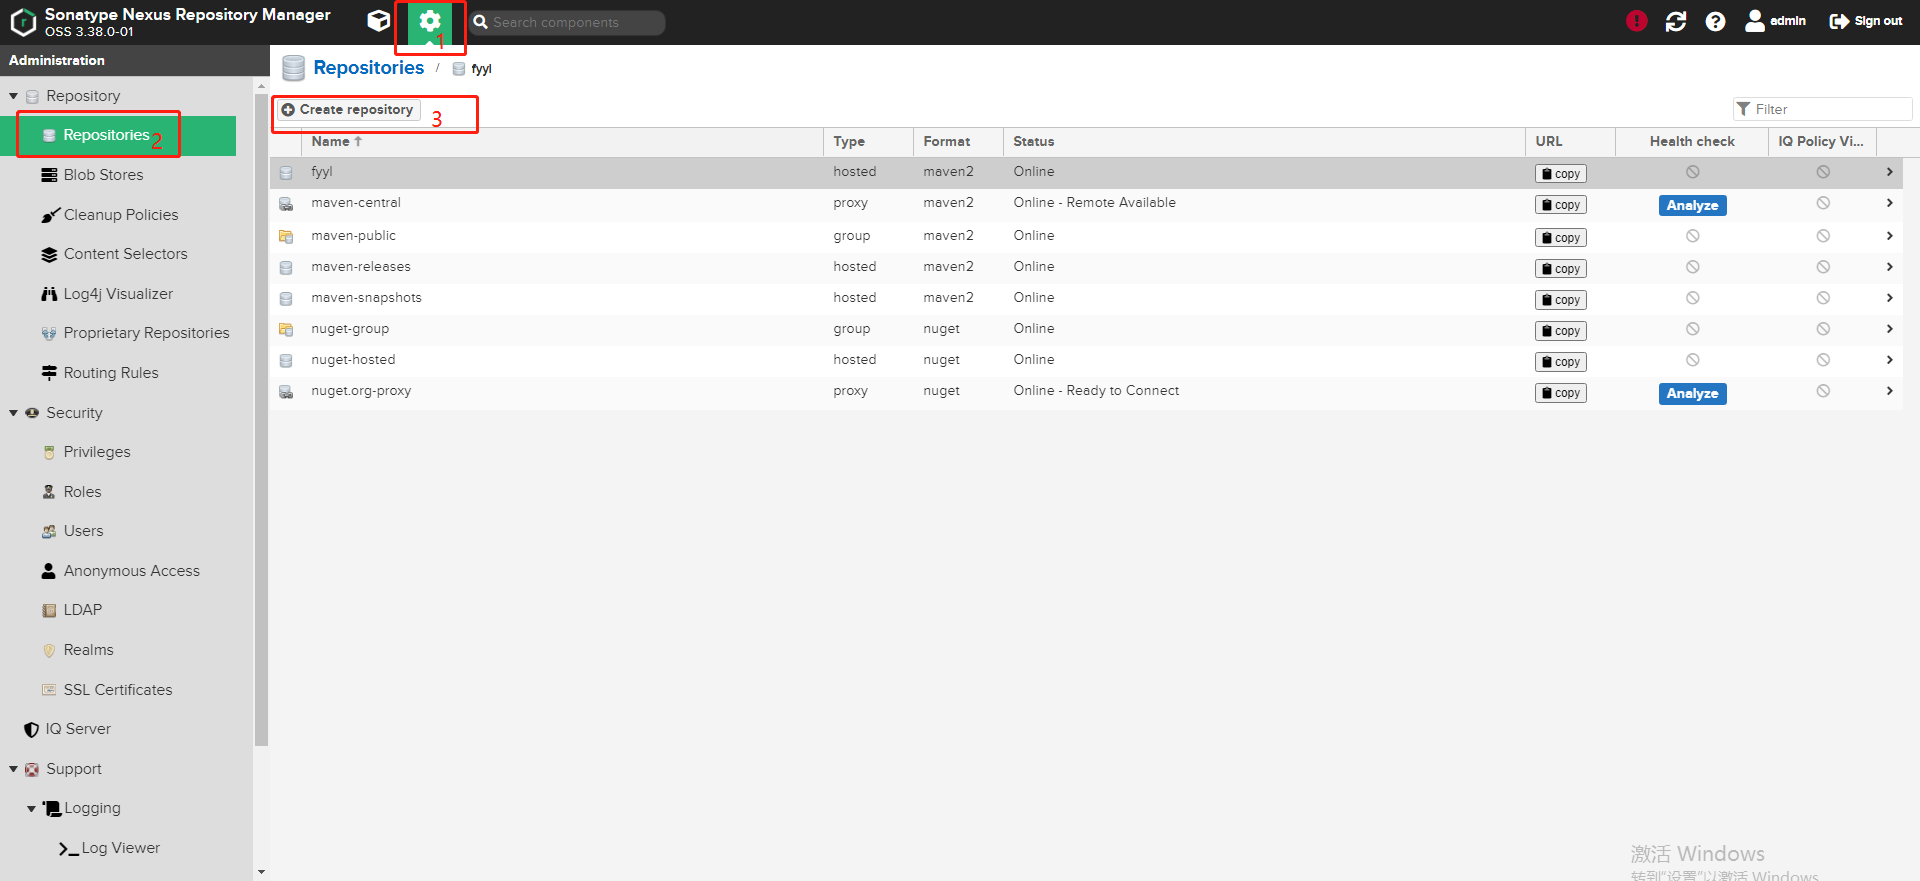Click the refresh icon in header
The width and height of the screenshot is (1920, 881).
click(x=1676, y=21)
